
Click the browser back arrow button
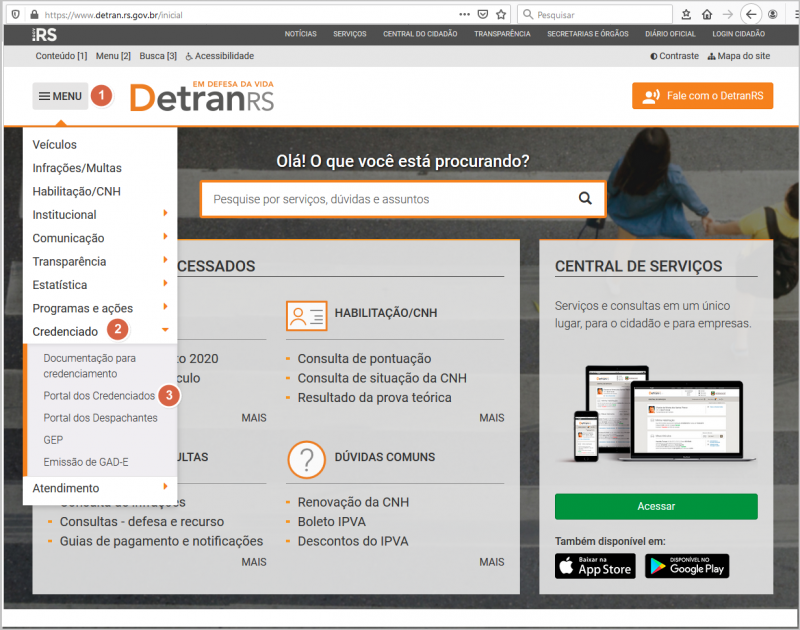click(751, 14)
